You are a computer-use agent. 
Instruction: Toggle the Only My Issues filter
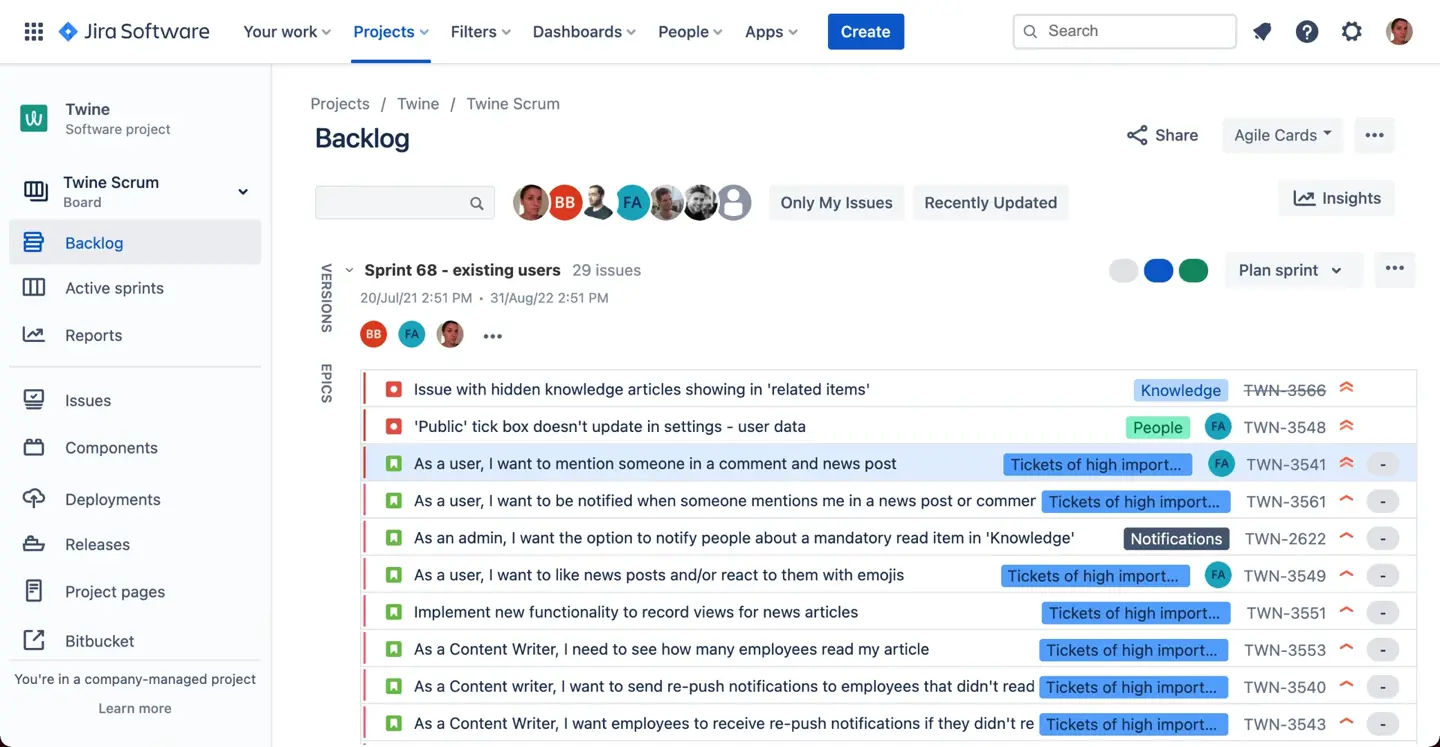click(836, 202)
